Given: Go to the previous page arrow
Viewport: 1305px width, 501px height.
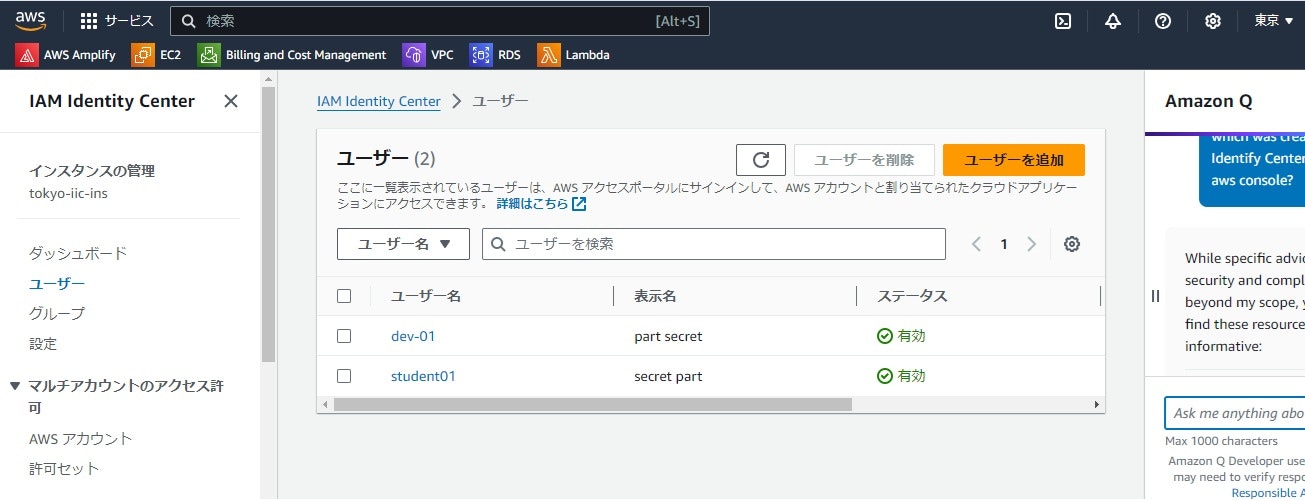Looking at the screenshot, I should coord(977,244).
